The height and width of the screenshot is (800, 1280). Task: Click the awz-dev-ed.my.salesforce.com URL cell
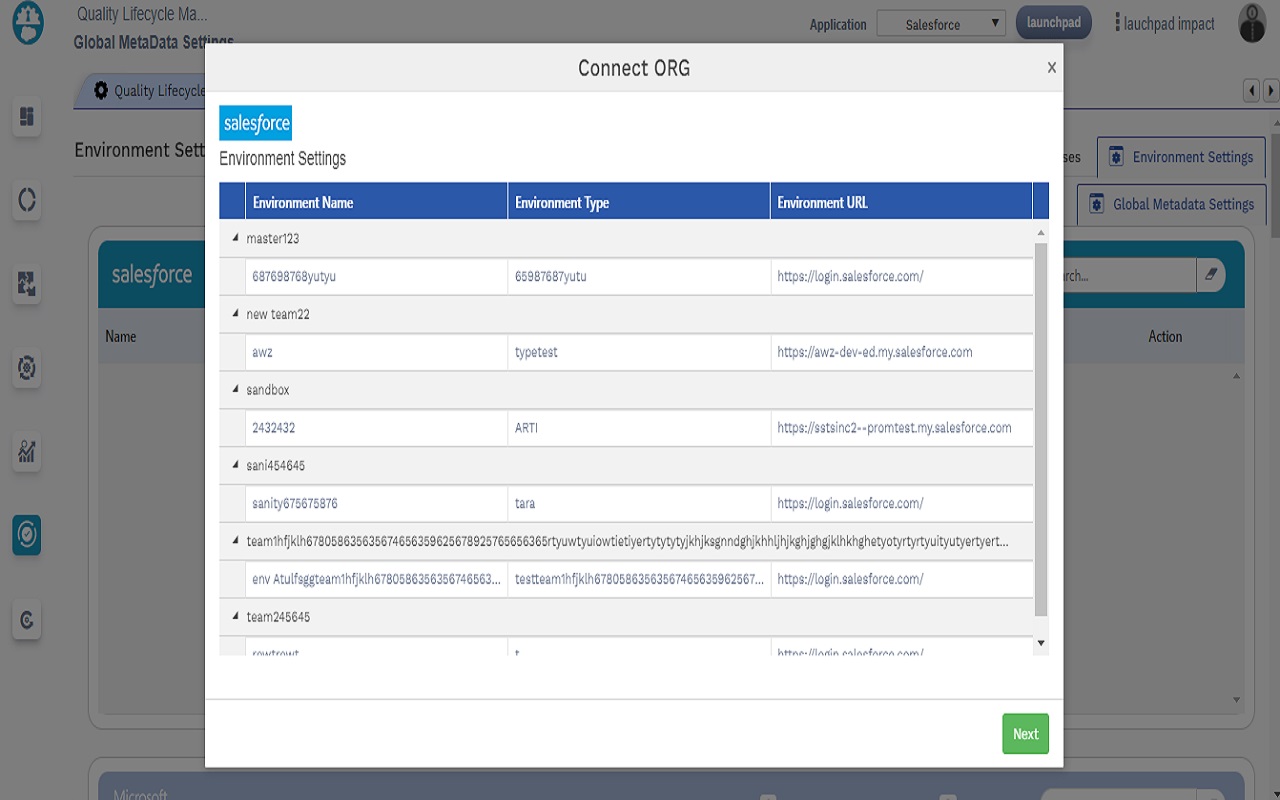(902, 352)
